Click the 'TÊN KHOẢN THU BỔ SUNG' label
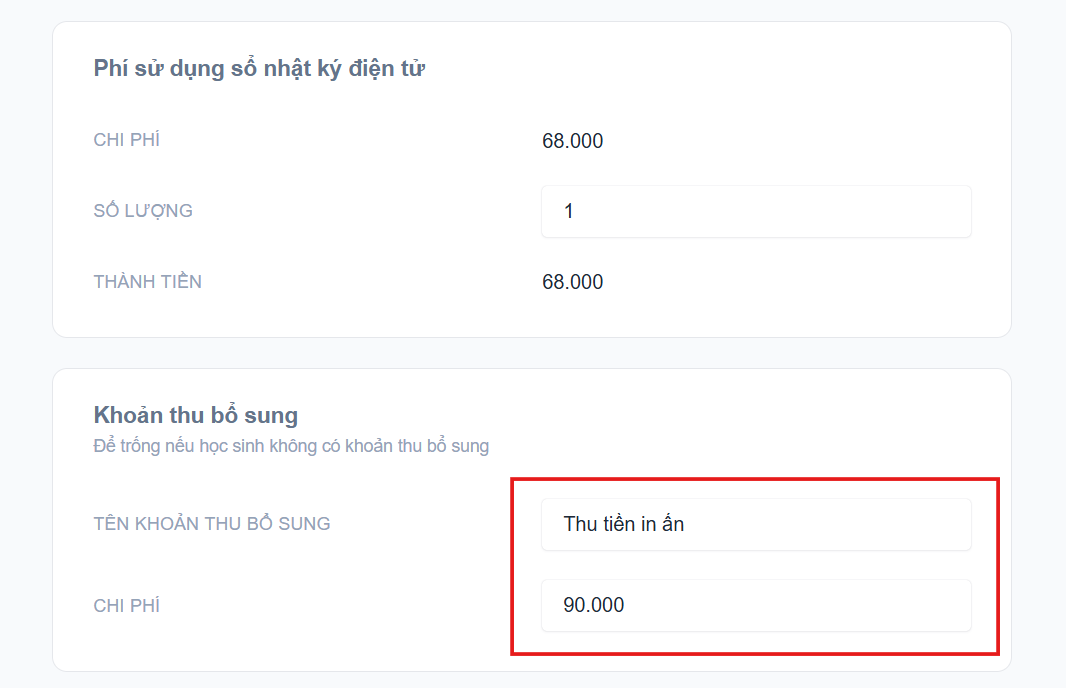The image size is (1066, 688). (x=212, y=524)
